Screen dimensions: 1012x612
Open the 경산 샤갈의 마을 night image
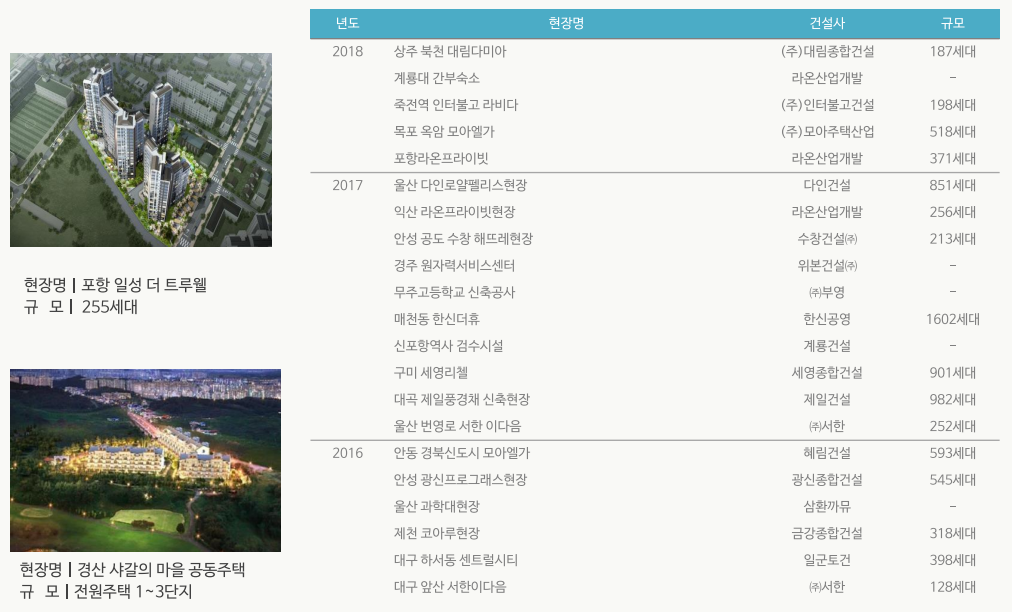pos(145,460)
